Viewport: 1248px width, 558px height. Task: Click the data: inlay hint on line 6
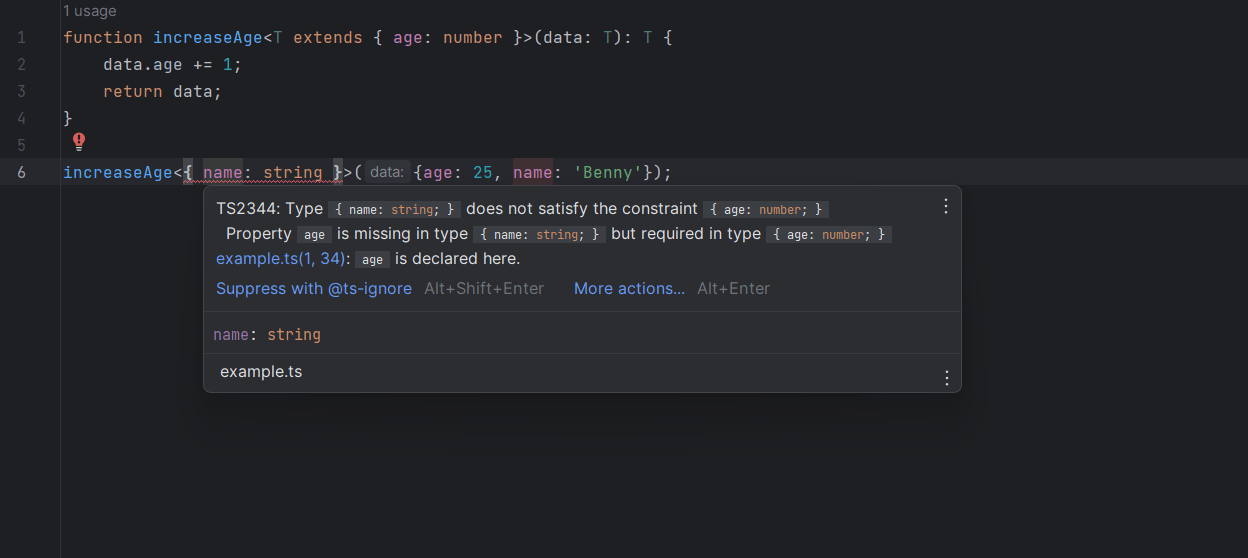pyautogui.click(x=387, y=172)
